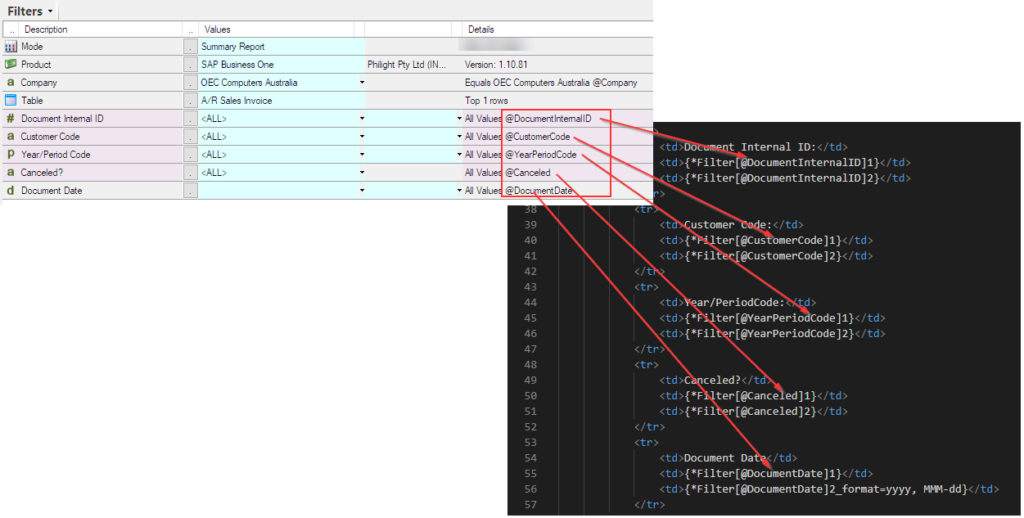Click the Product row ellipsis button
The width and height of the screenshot is (1024, 518).
190,64
